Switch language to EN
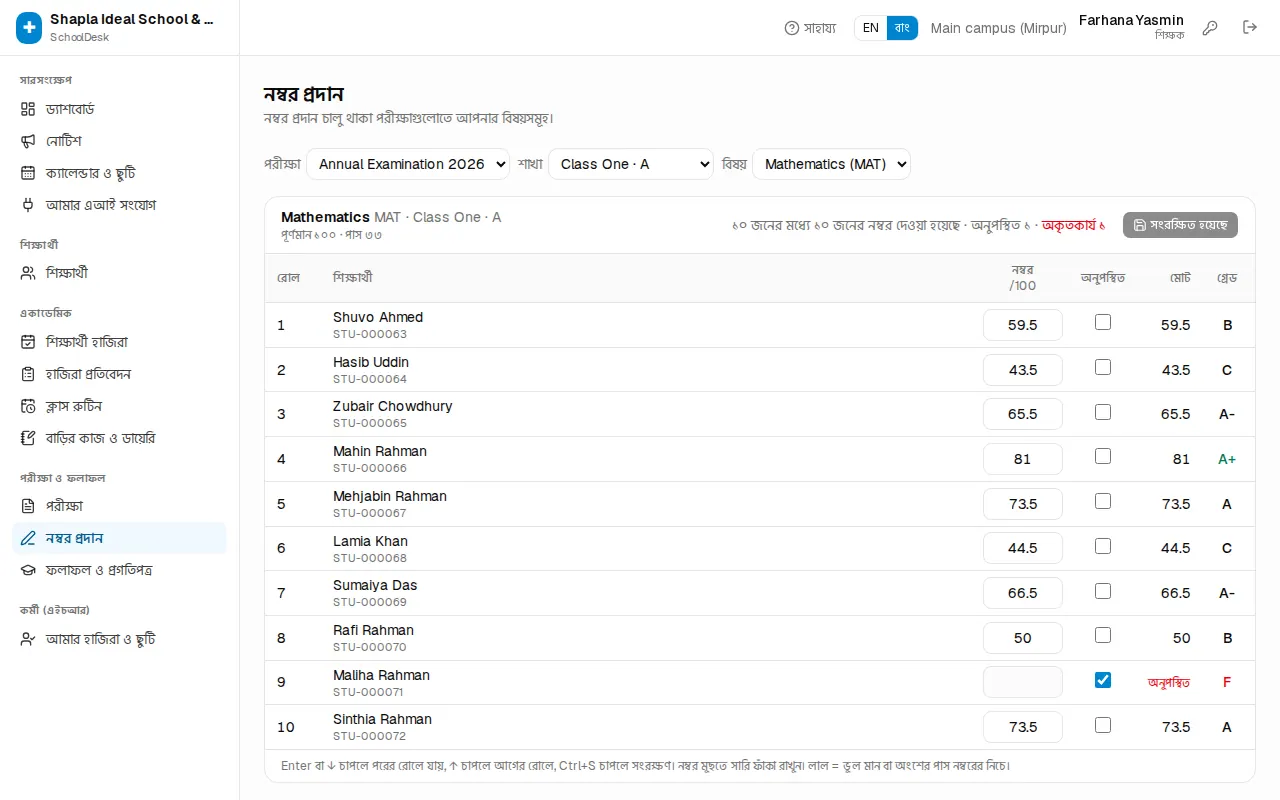1280x800 pixels. point(871,28)
